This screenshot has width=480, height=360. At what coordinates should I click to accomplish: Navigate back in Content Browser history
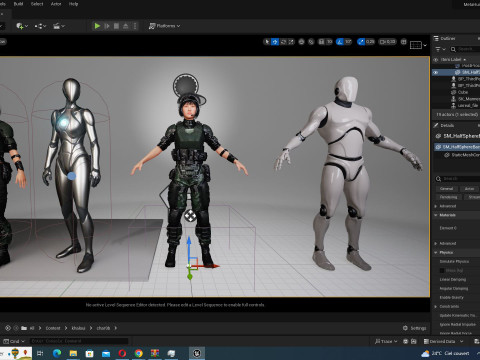coord(8,328)
